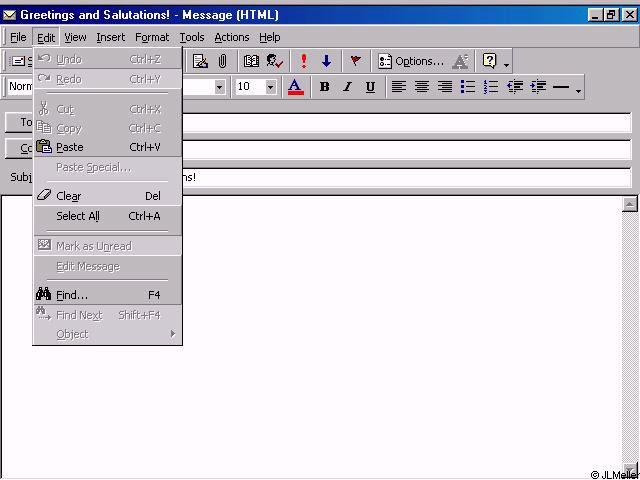Open the font size dropdown arrow
Image resolution: width=640 pixels, height=480 pixels.
tap(270, 87)
